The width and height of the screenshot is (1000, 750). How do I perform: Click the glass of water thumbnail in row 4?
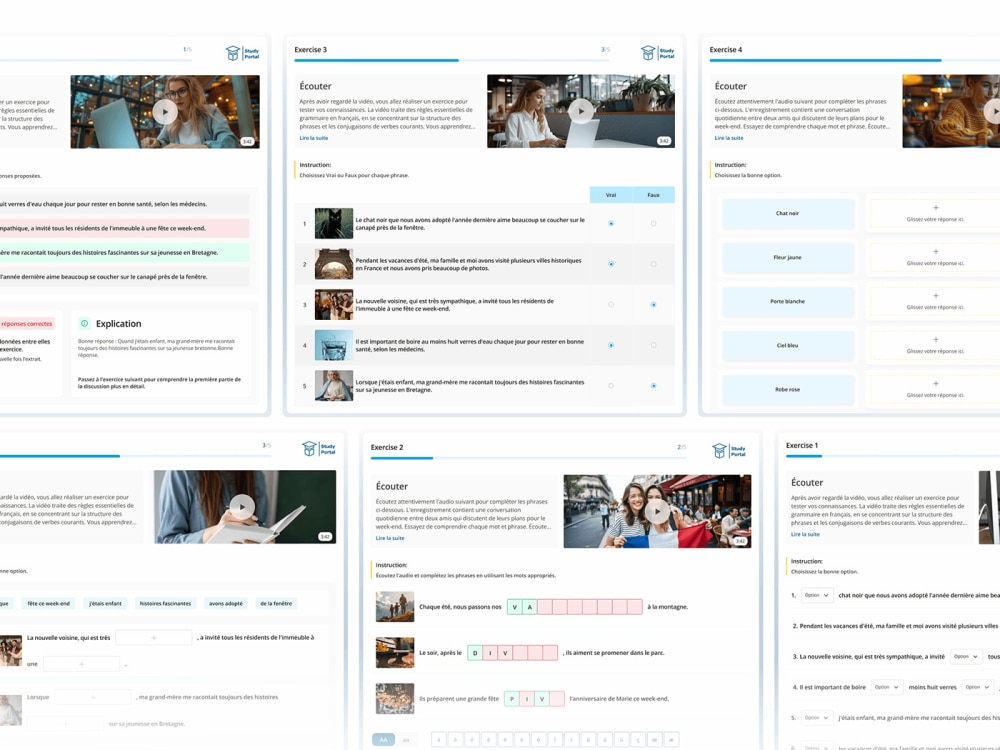(334, 345)
